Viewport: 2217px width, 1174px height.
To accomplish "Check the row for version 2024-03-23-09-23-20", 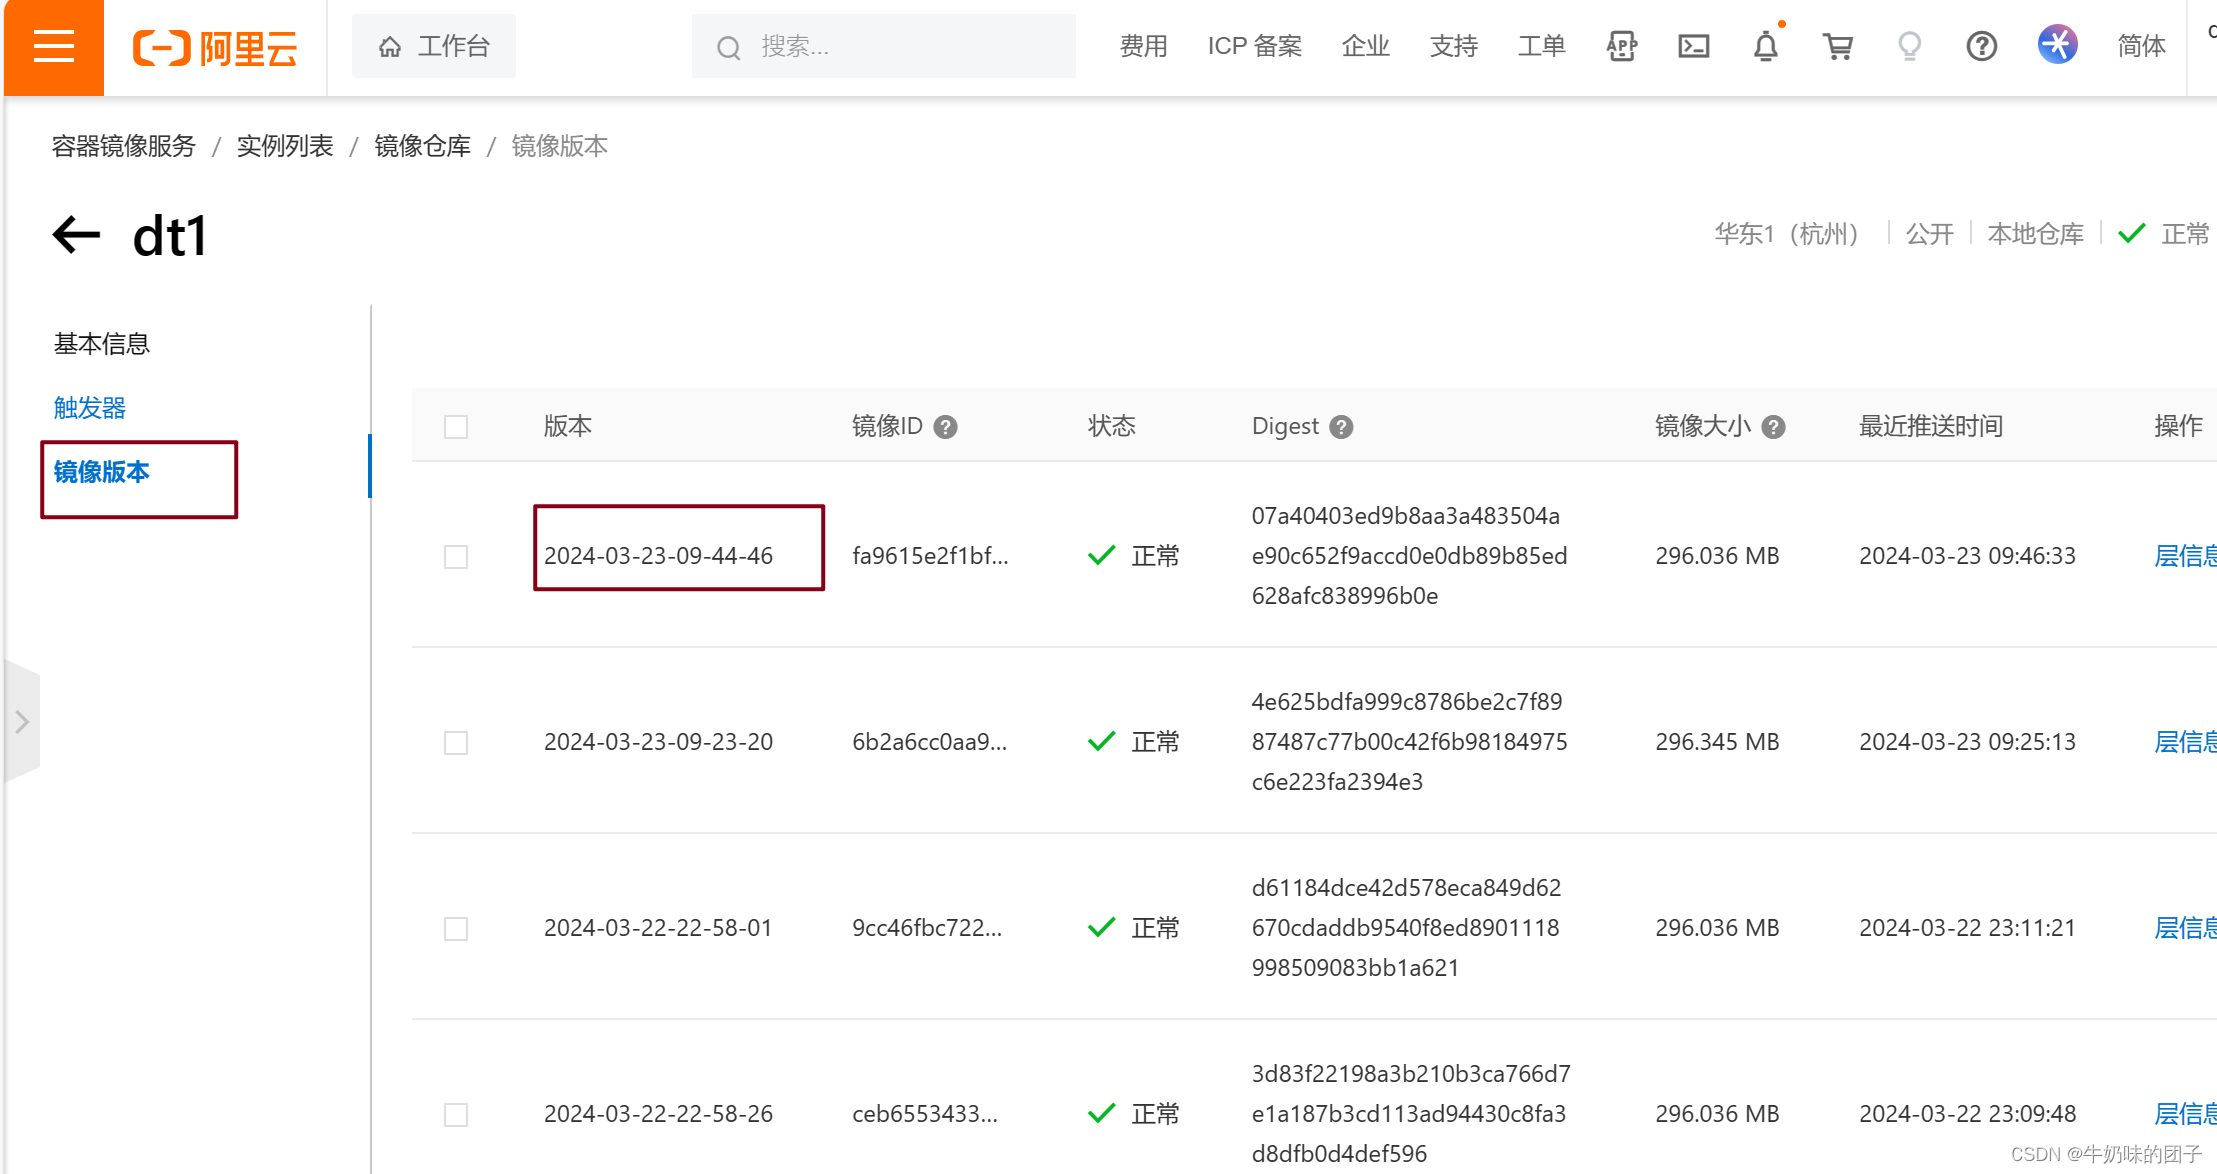I will pyautogui.click(x=456, y=743).
